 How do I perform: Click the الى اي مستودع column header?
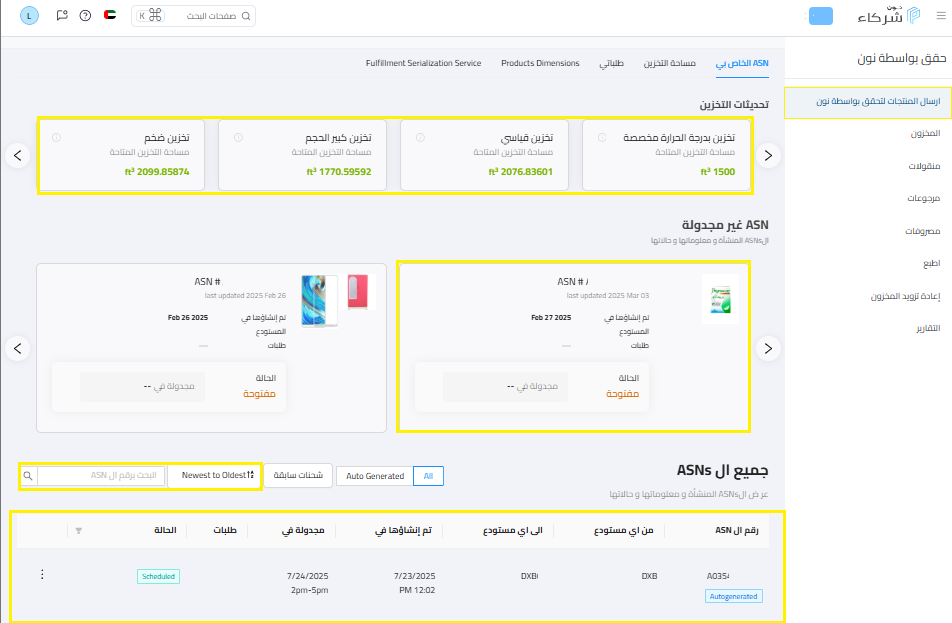[x=512, y=530]
